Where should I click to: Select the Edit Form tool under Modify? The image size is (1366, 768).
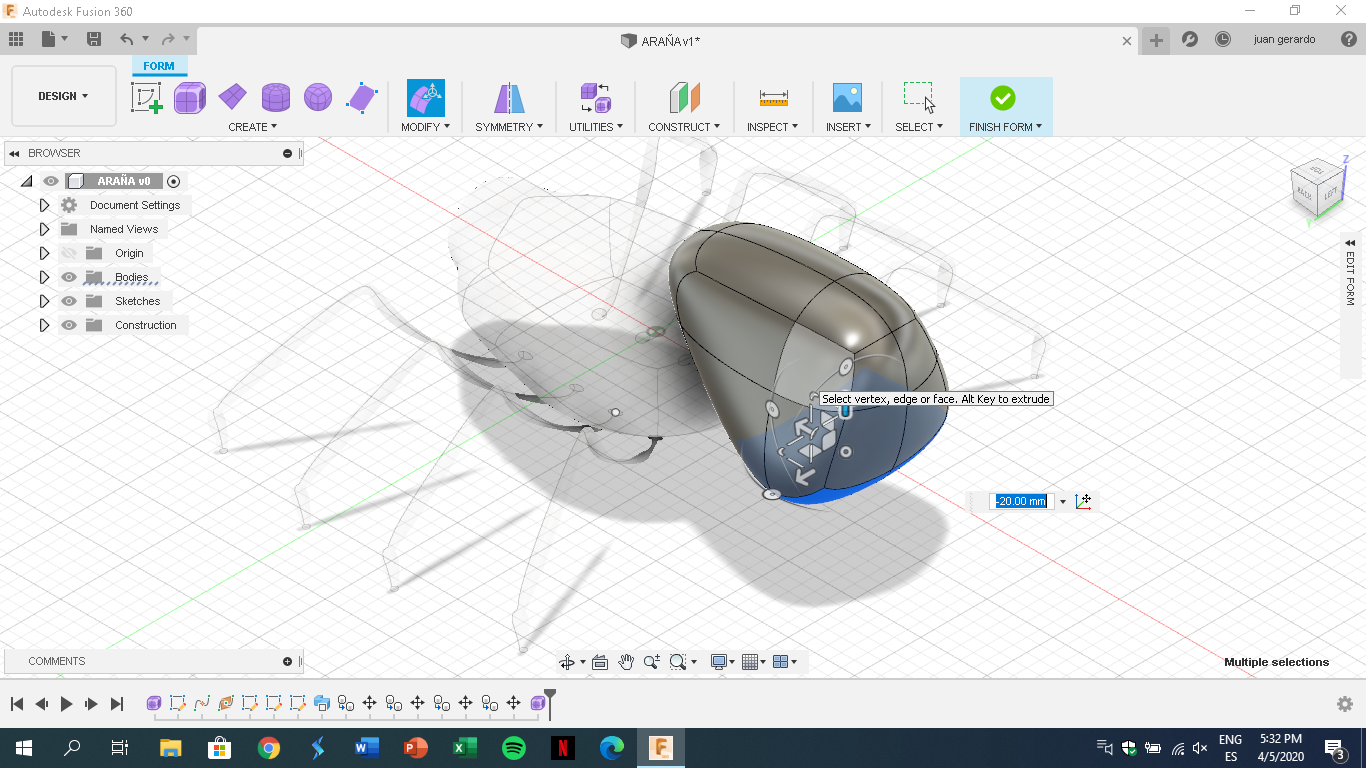[x=425, y=97]
